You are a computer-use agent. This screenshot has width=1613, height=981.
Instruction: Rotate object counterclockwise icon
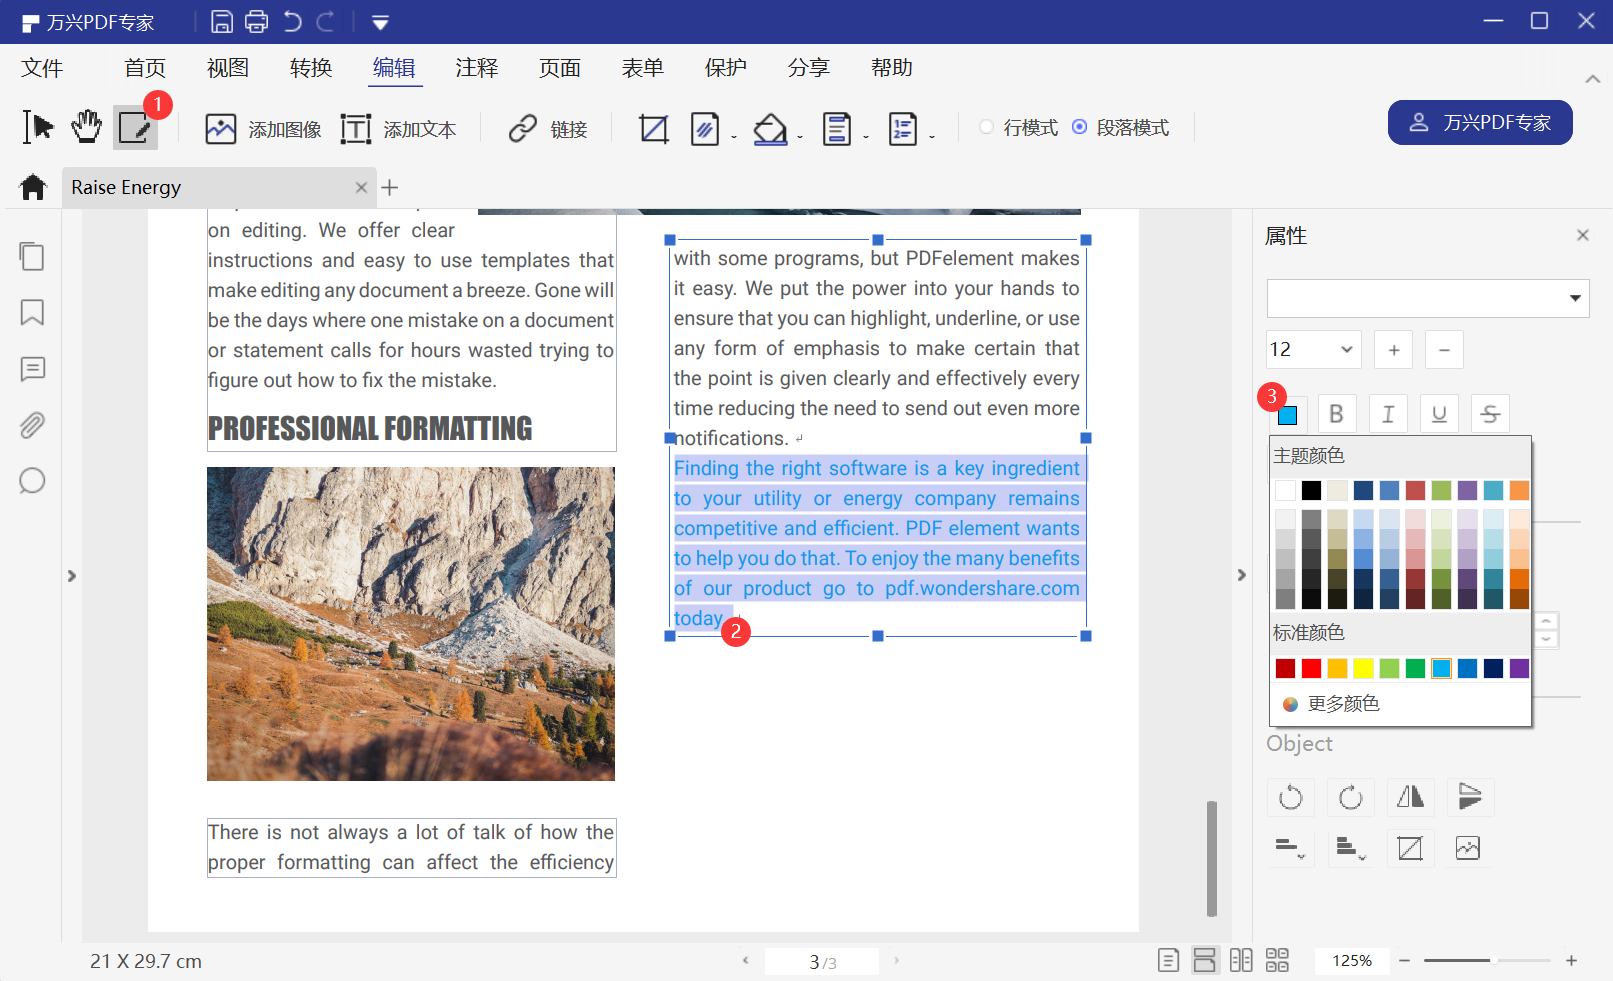[x=1291, y=797]
